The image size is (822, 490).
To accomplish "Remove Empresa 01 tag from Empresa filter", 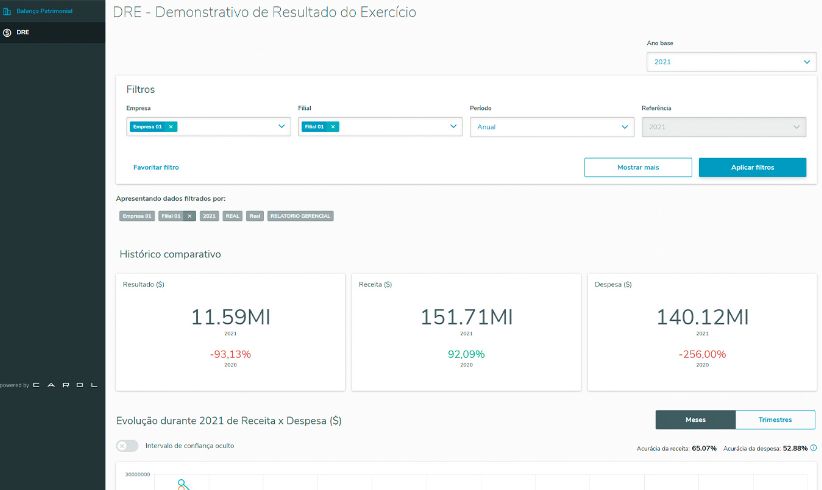I will tap(171, 127).
